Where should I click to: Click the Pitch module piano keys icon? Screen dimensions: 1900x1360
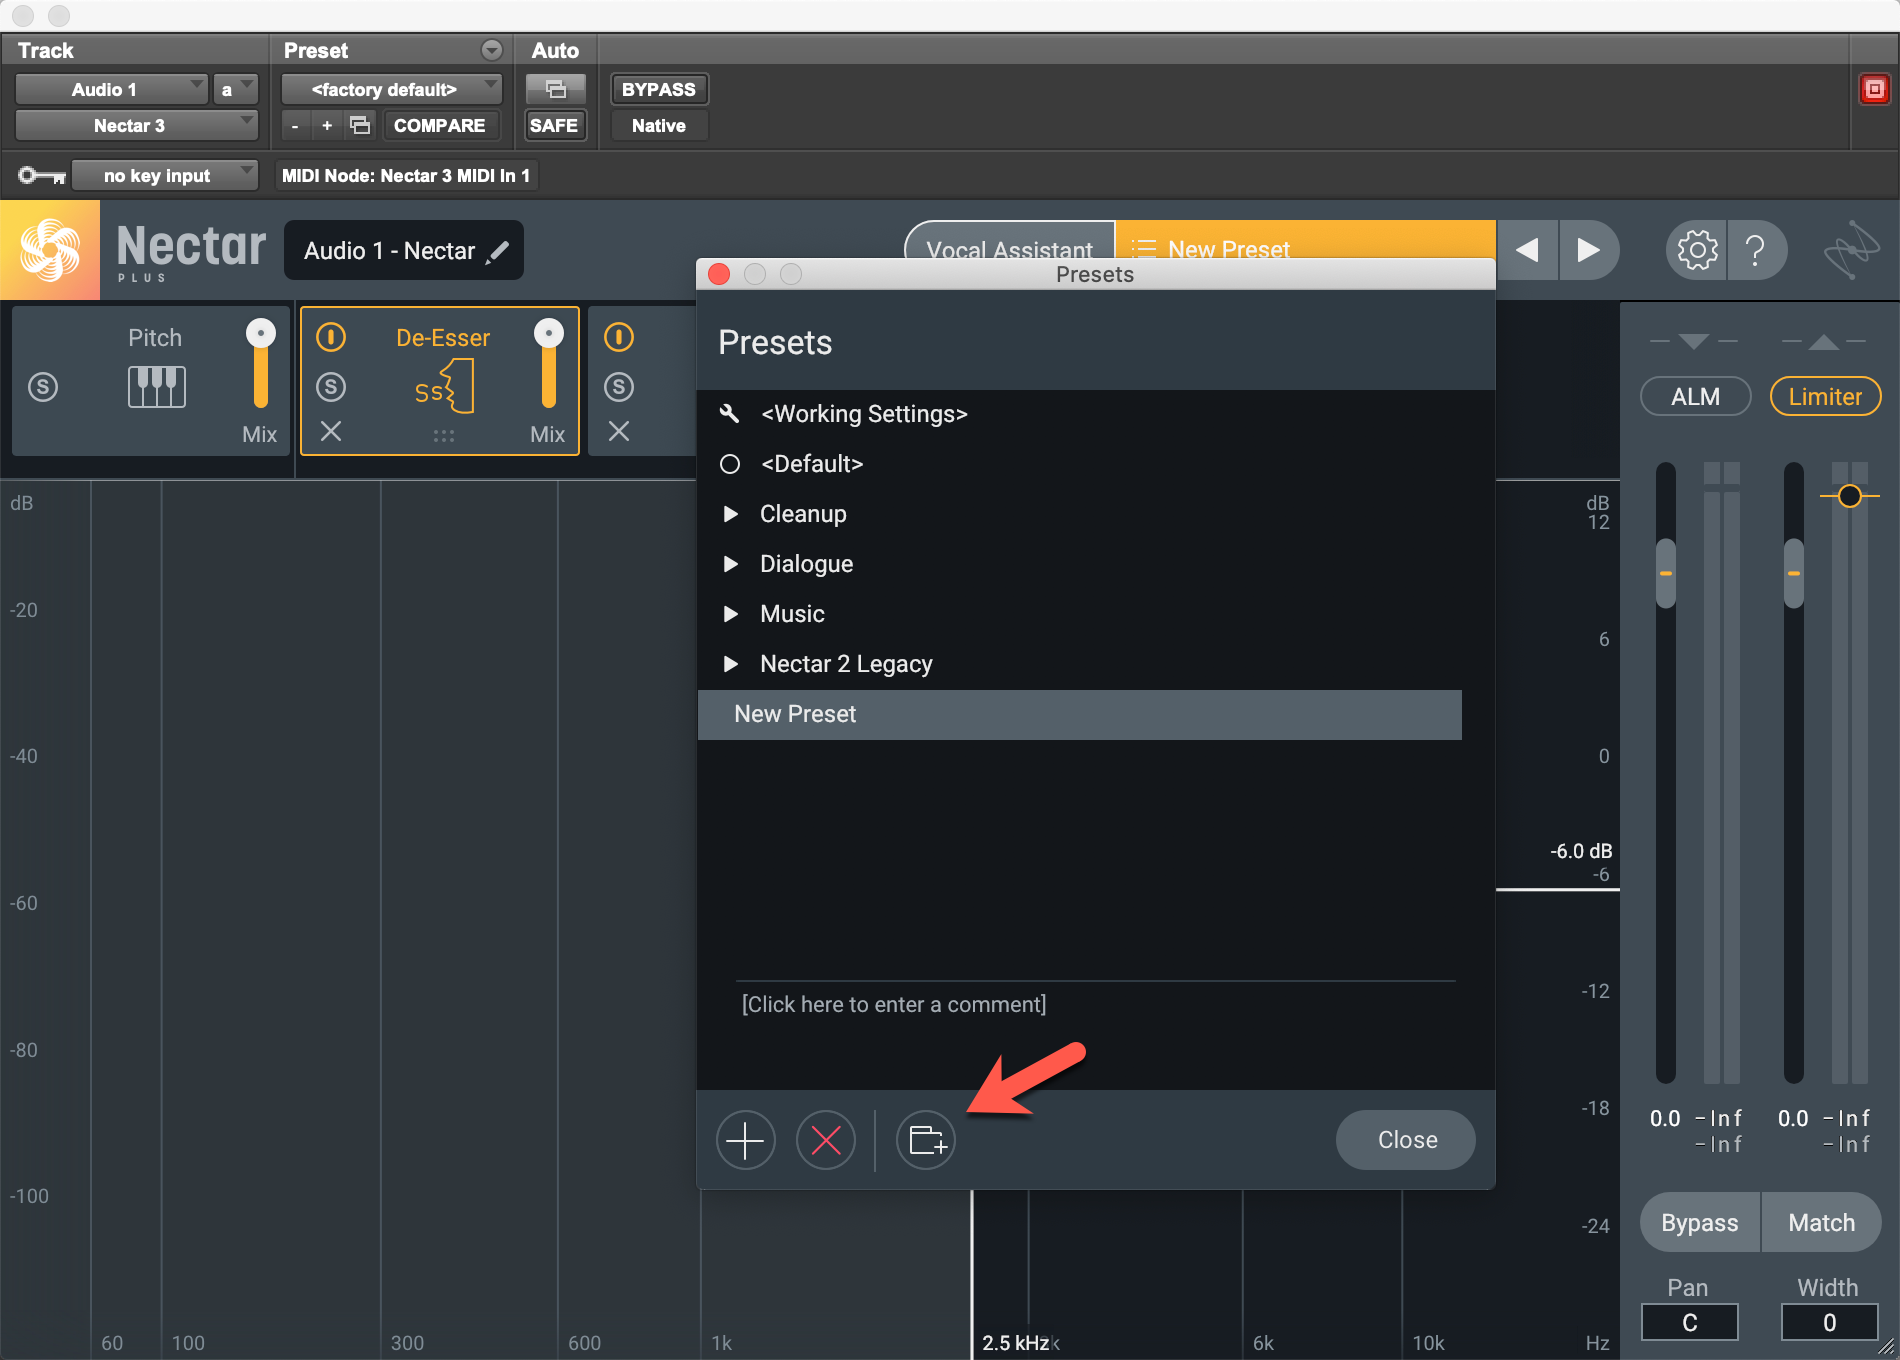157,387
